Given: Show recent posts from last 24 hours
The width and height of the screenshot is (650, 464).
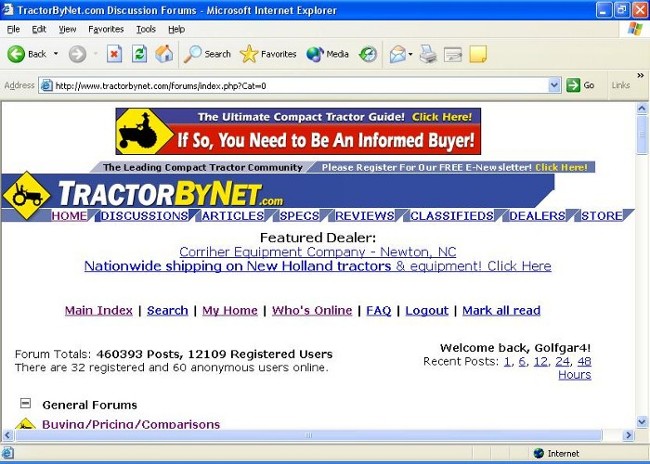Looking at the screenshot, I should 563,362.
